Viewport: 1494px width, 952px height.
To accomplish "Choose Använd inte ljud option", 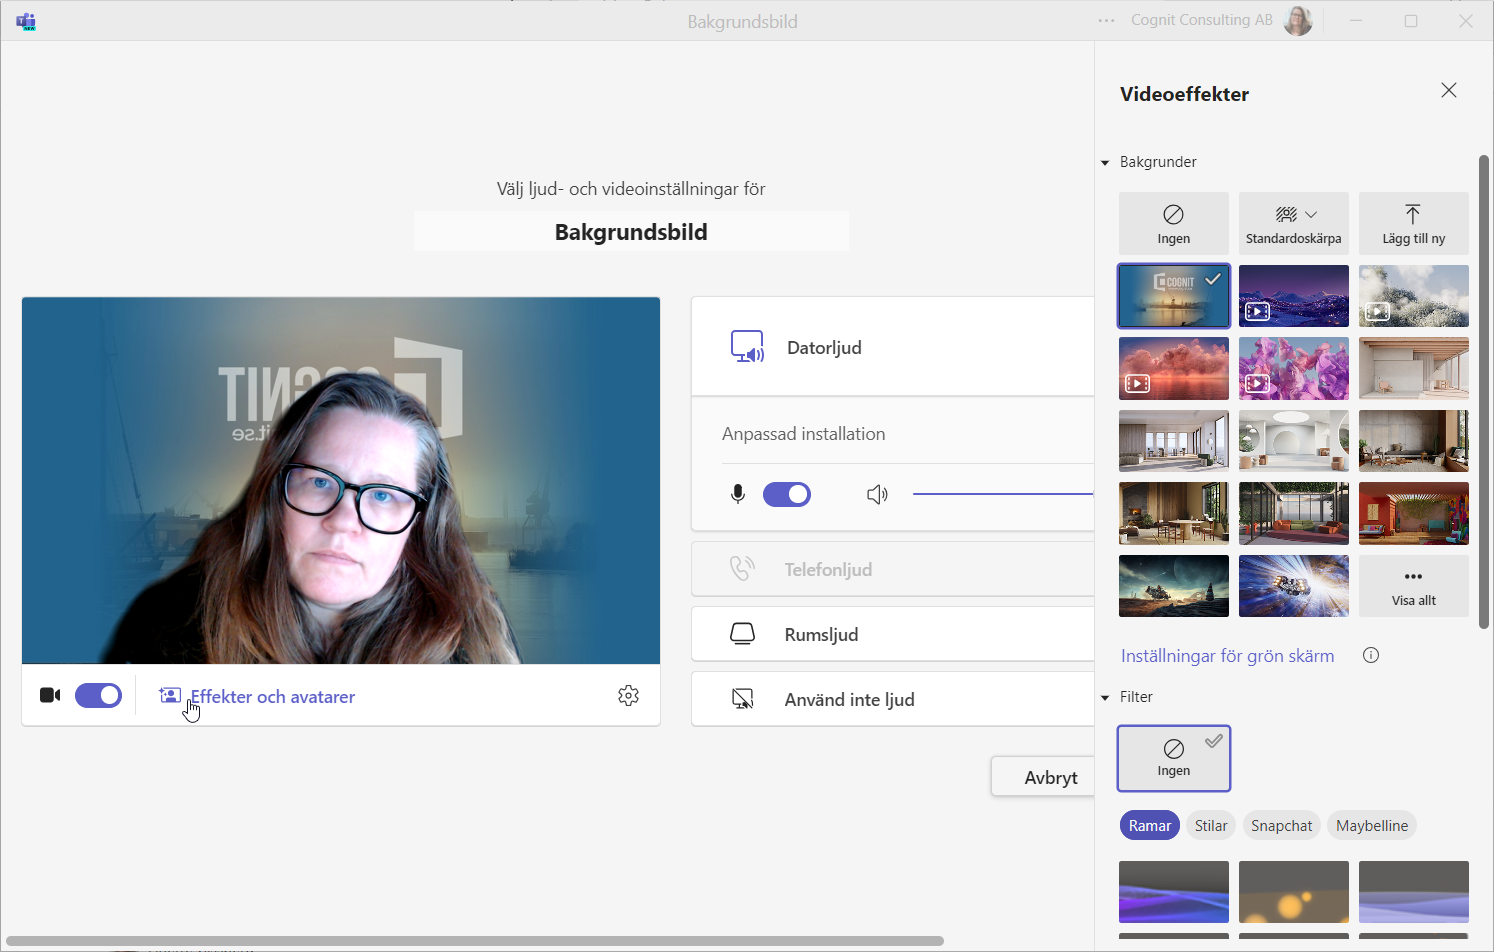I will click(x=893, y=699).
